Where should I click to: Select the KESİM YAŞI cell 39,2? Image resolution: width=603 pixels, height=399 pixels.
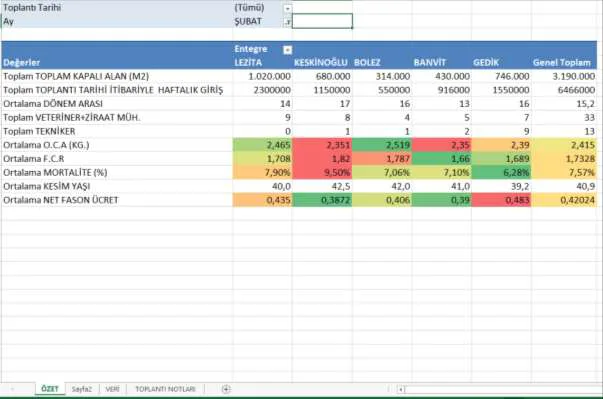click(x=501, y=186)
